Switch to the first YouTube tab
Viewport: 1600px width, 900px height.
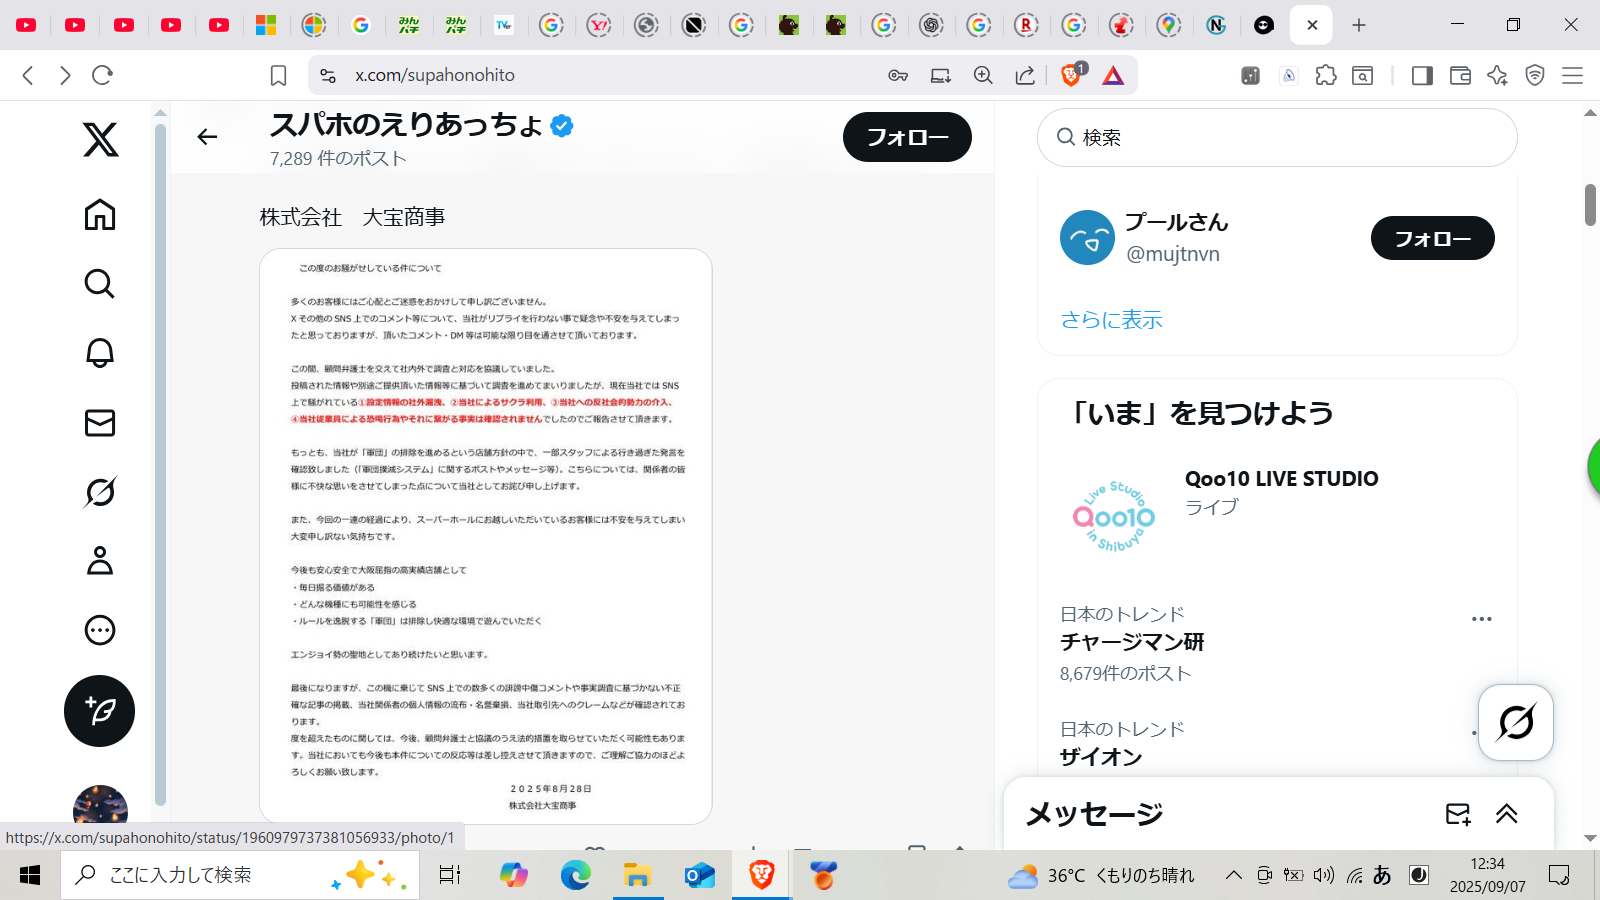(x=27, y=25)
